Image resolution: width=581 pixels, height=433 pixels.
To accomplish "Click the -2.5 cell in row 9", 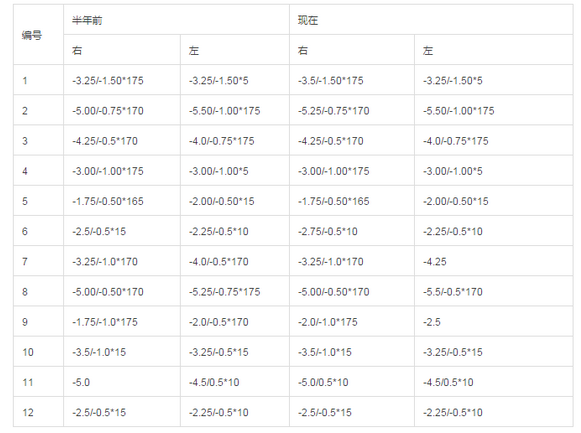I will (x=494, y=322).
